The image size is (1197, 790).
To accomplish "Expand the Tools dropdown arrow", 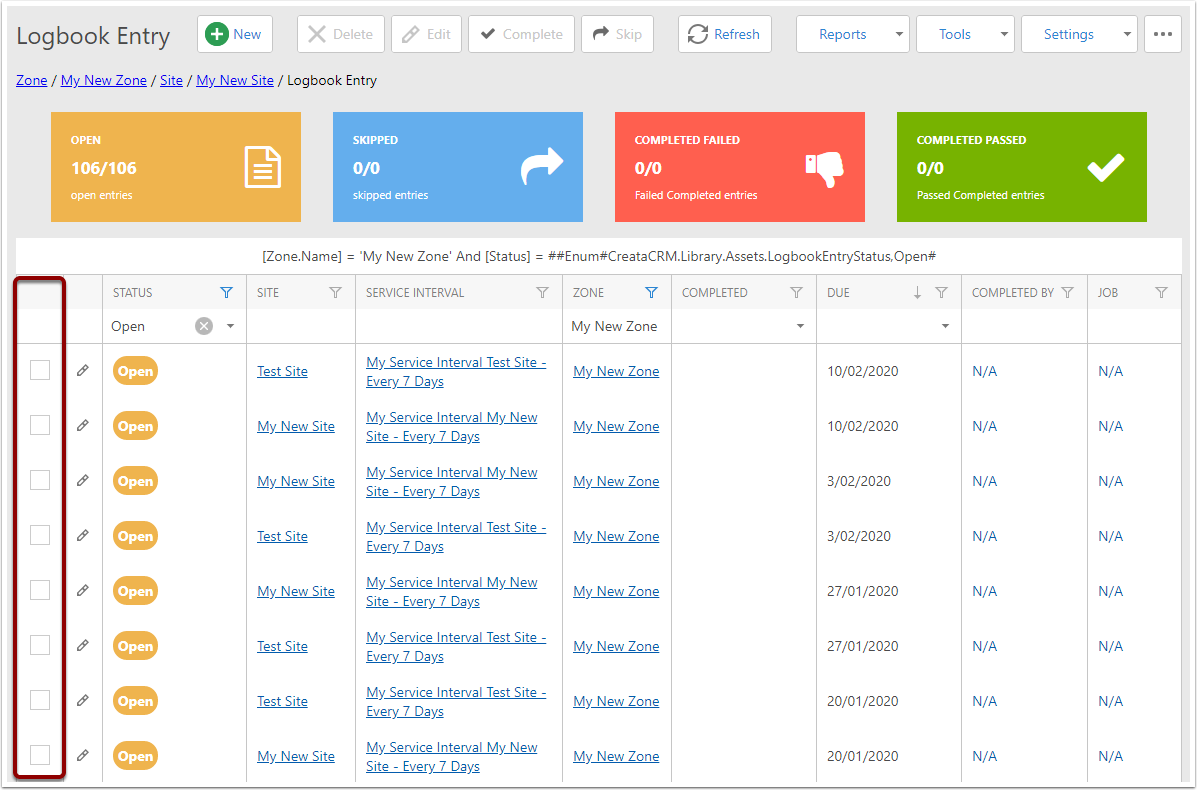I will (1004, 34).
